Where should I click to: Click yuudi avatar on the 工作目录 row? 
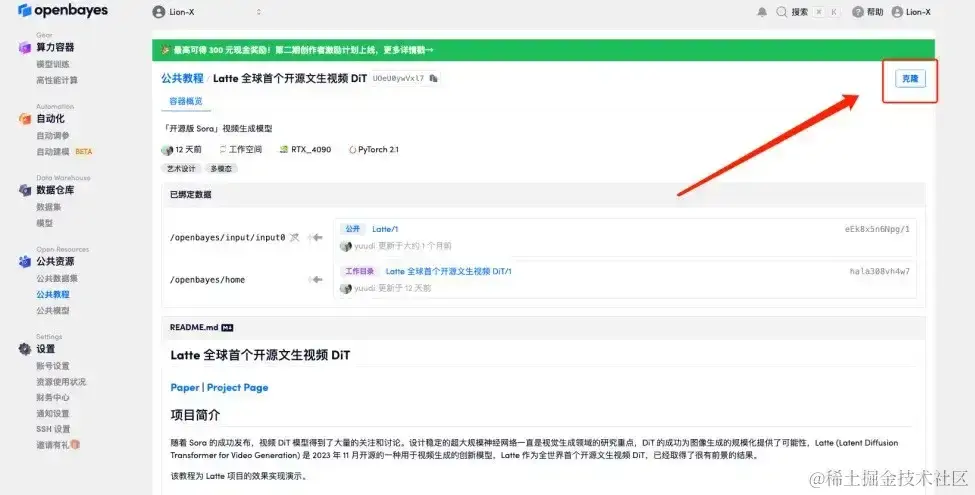(x=346, y=289)
